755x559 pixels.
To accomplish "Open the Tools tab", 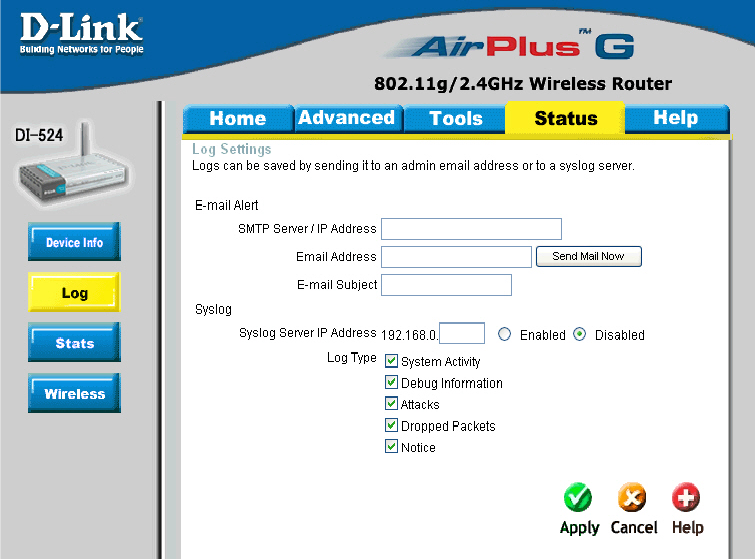I will coord(455,118).
